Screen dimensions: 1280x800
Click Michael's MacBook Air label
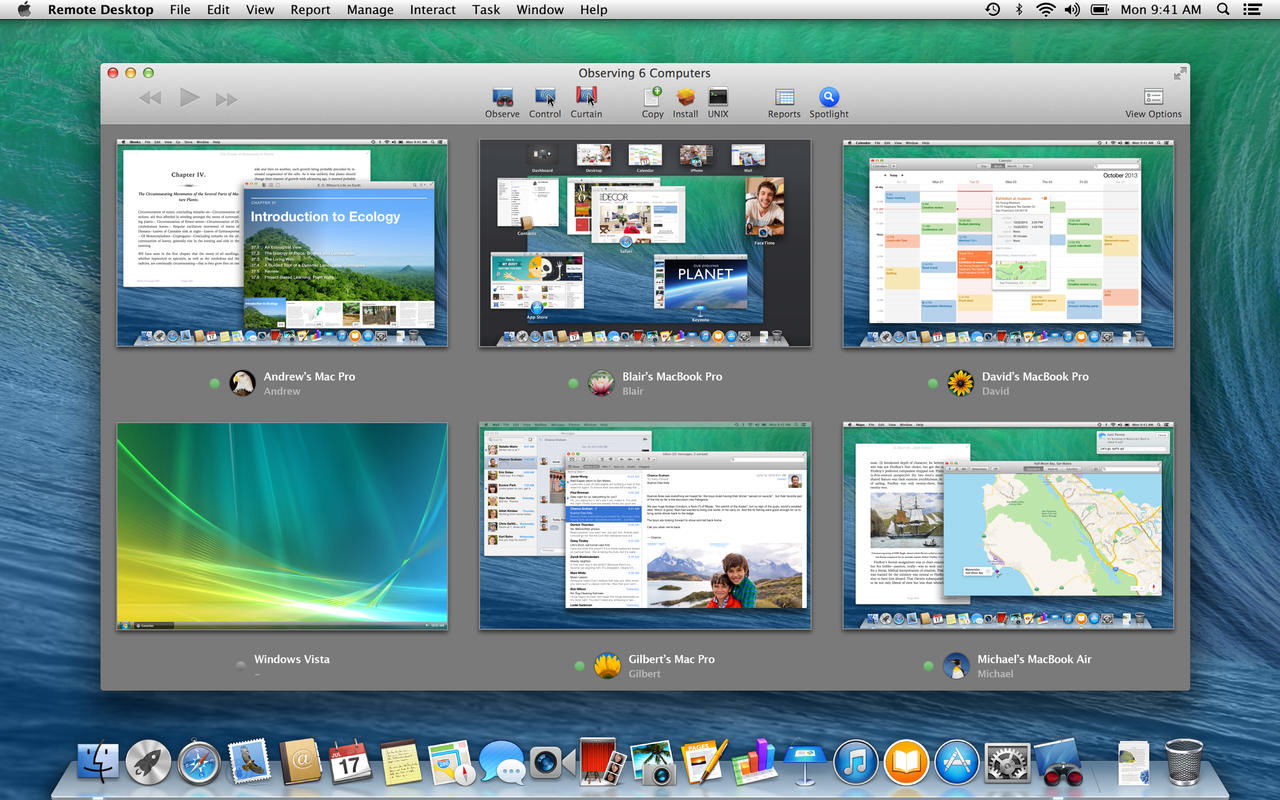[x=1034, y=660]
